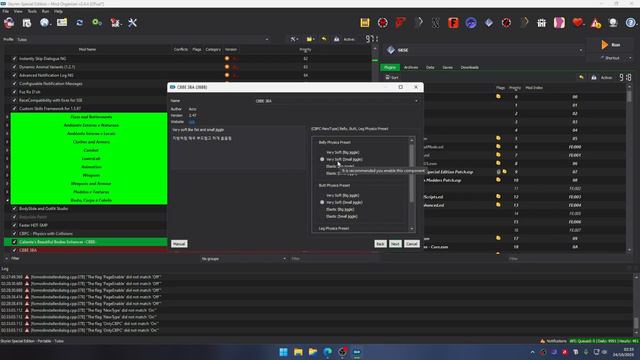This screenshot has height=360, width=640.
Task: Toggle BodySlide and Outfit Studio checkbox
Action: (14, 209)
